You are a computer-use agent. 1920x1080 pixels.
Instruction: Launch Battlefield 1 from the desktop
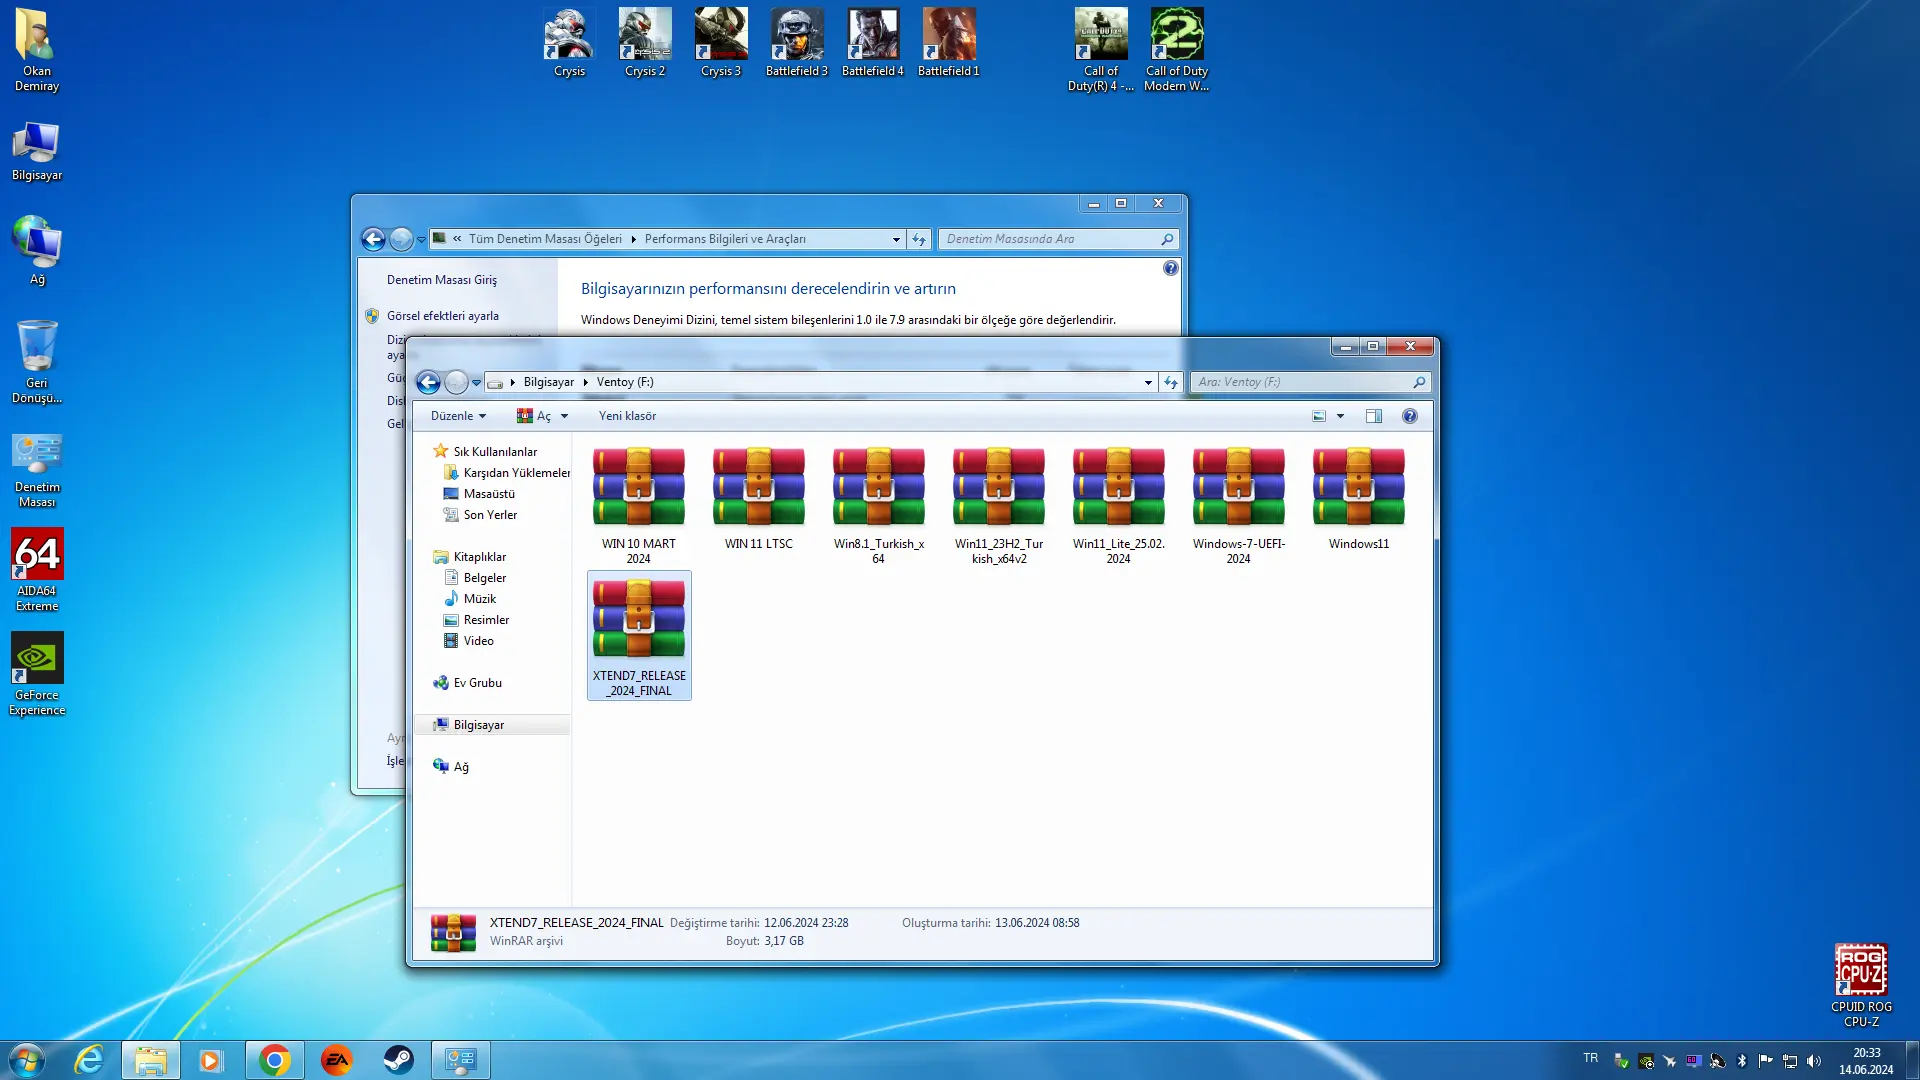949,43
